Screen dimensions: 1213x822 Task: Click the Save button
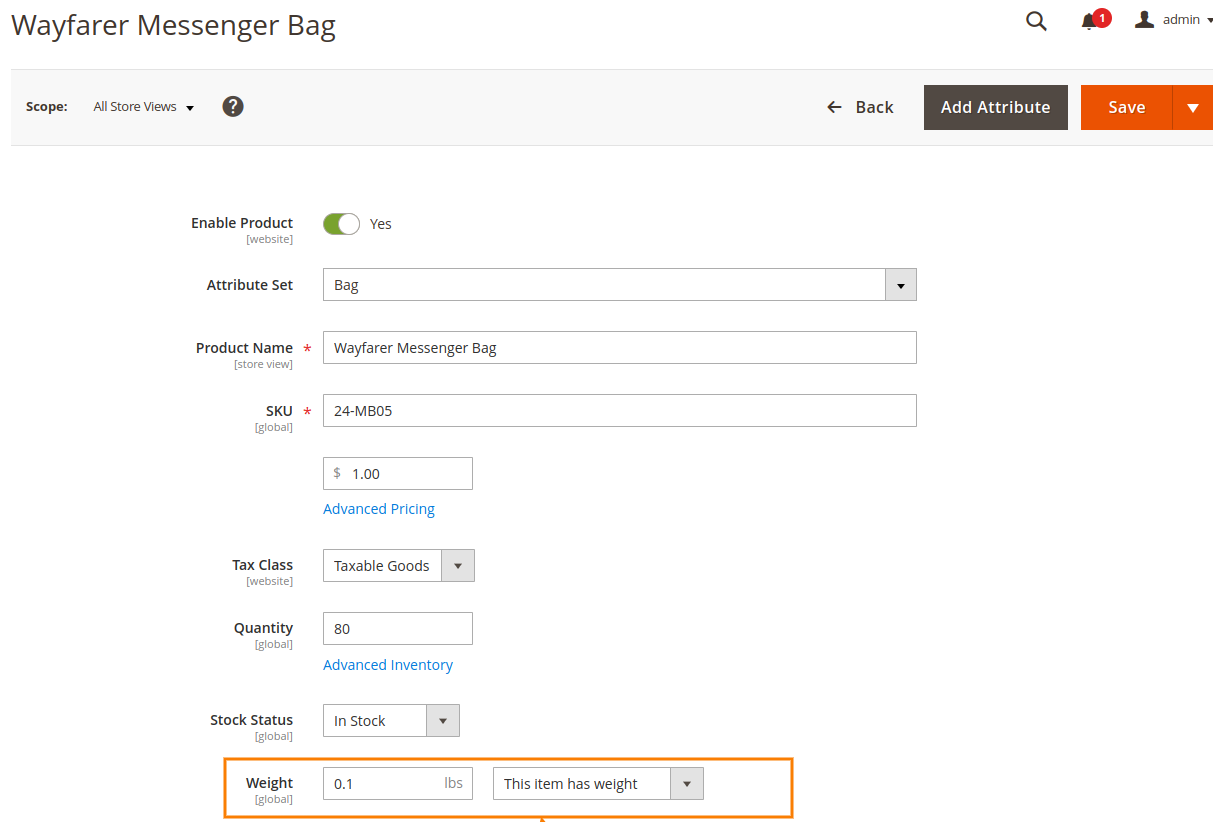[1127, 107]
